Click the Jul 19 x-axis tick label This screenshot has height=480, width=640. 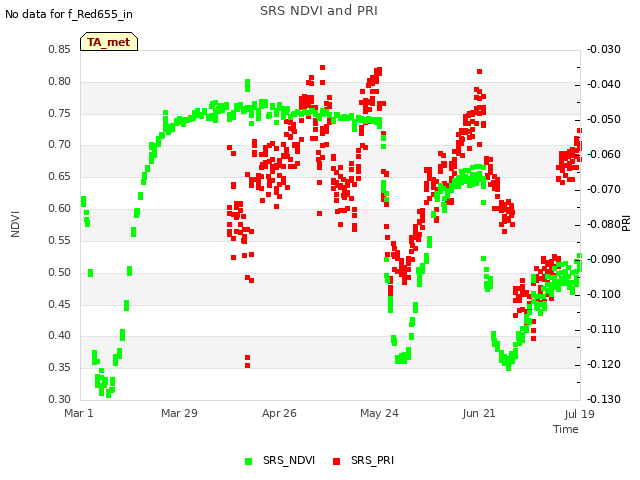(580, 414)
